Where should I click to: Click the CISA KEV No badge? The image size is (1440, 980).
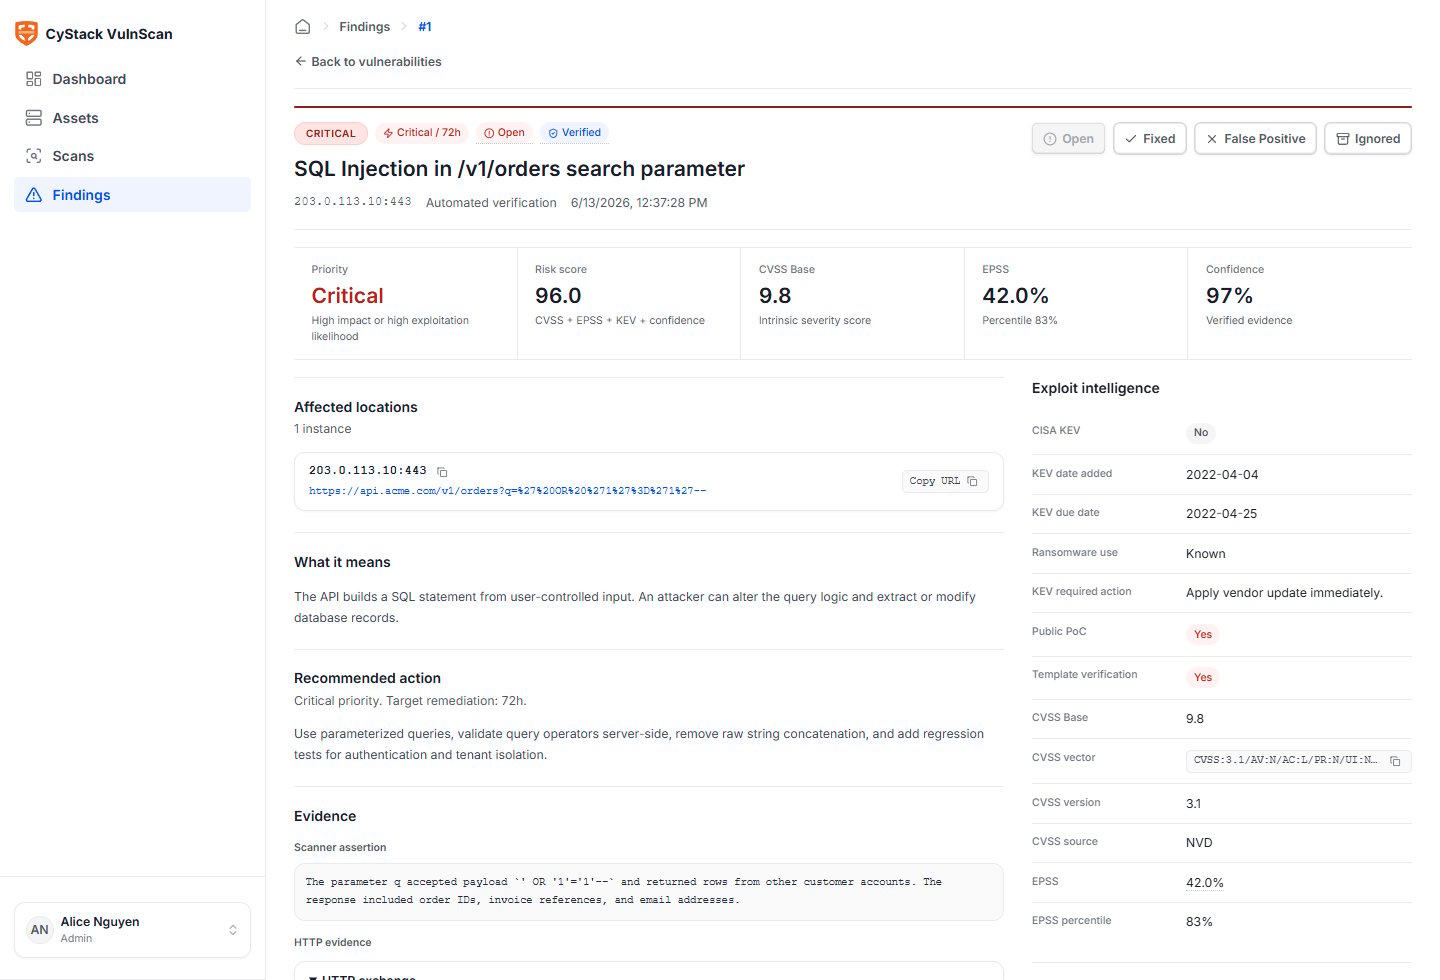pyautogui.click(x=1201, y=433)
